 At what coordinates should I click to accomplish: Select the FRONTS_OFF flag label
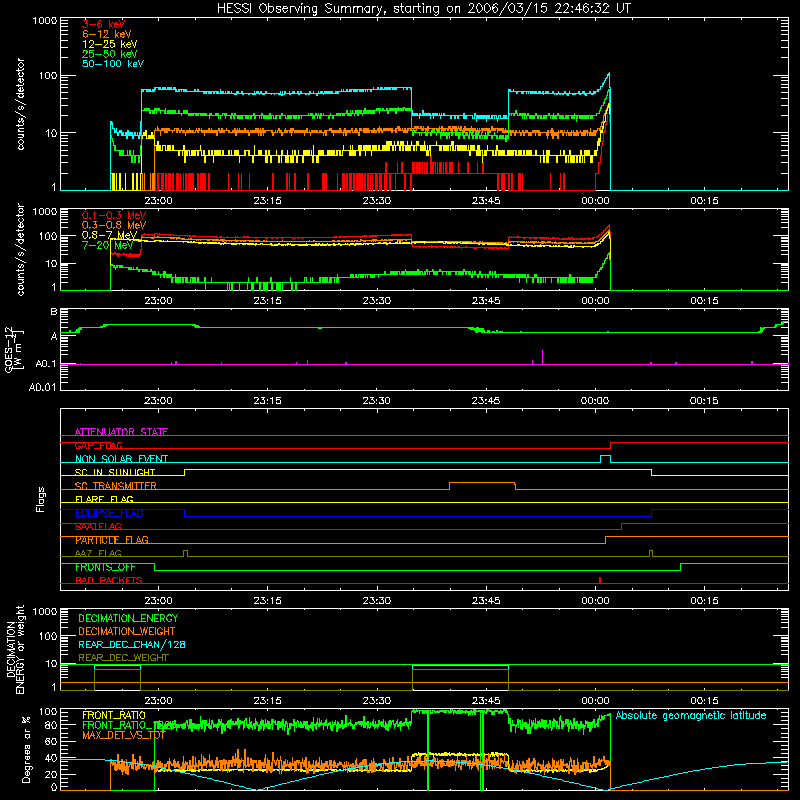click(105, 567)
